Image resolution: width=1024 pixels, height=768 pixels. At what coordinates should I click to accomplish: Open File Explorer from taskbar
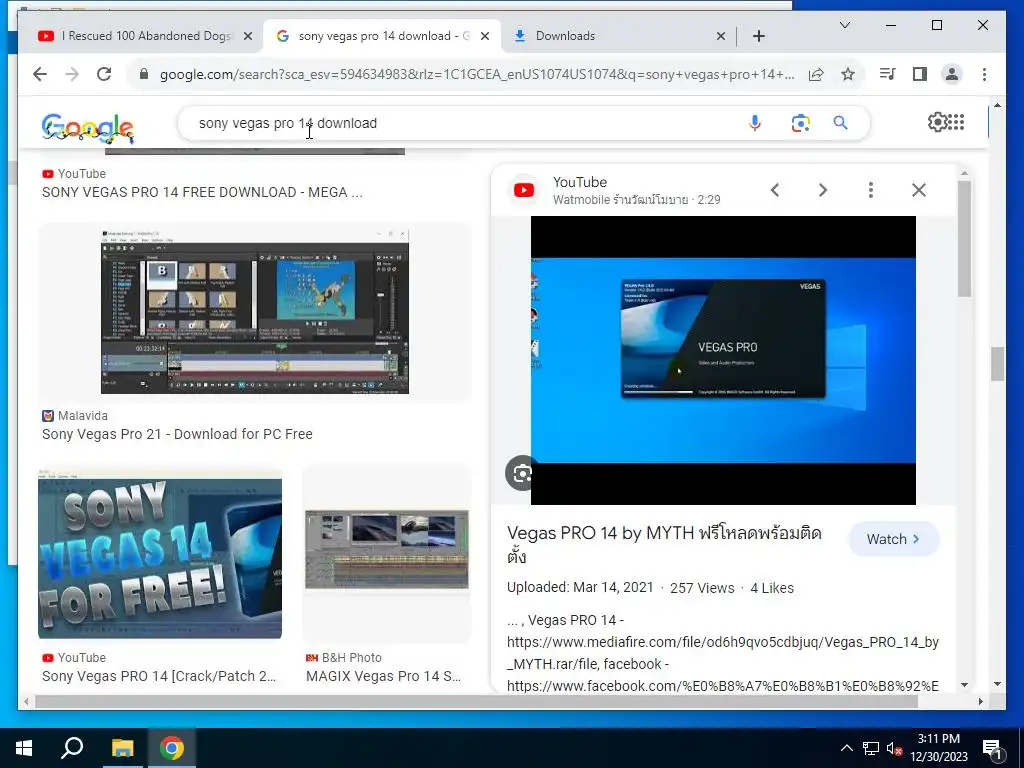point(122,748)
